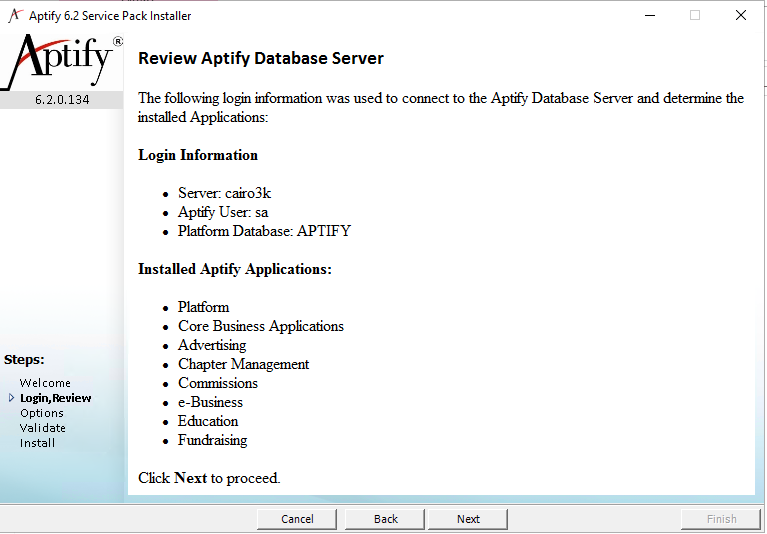Close the Service Pack Installer window

[x=741, y=15]
